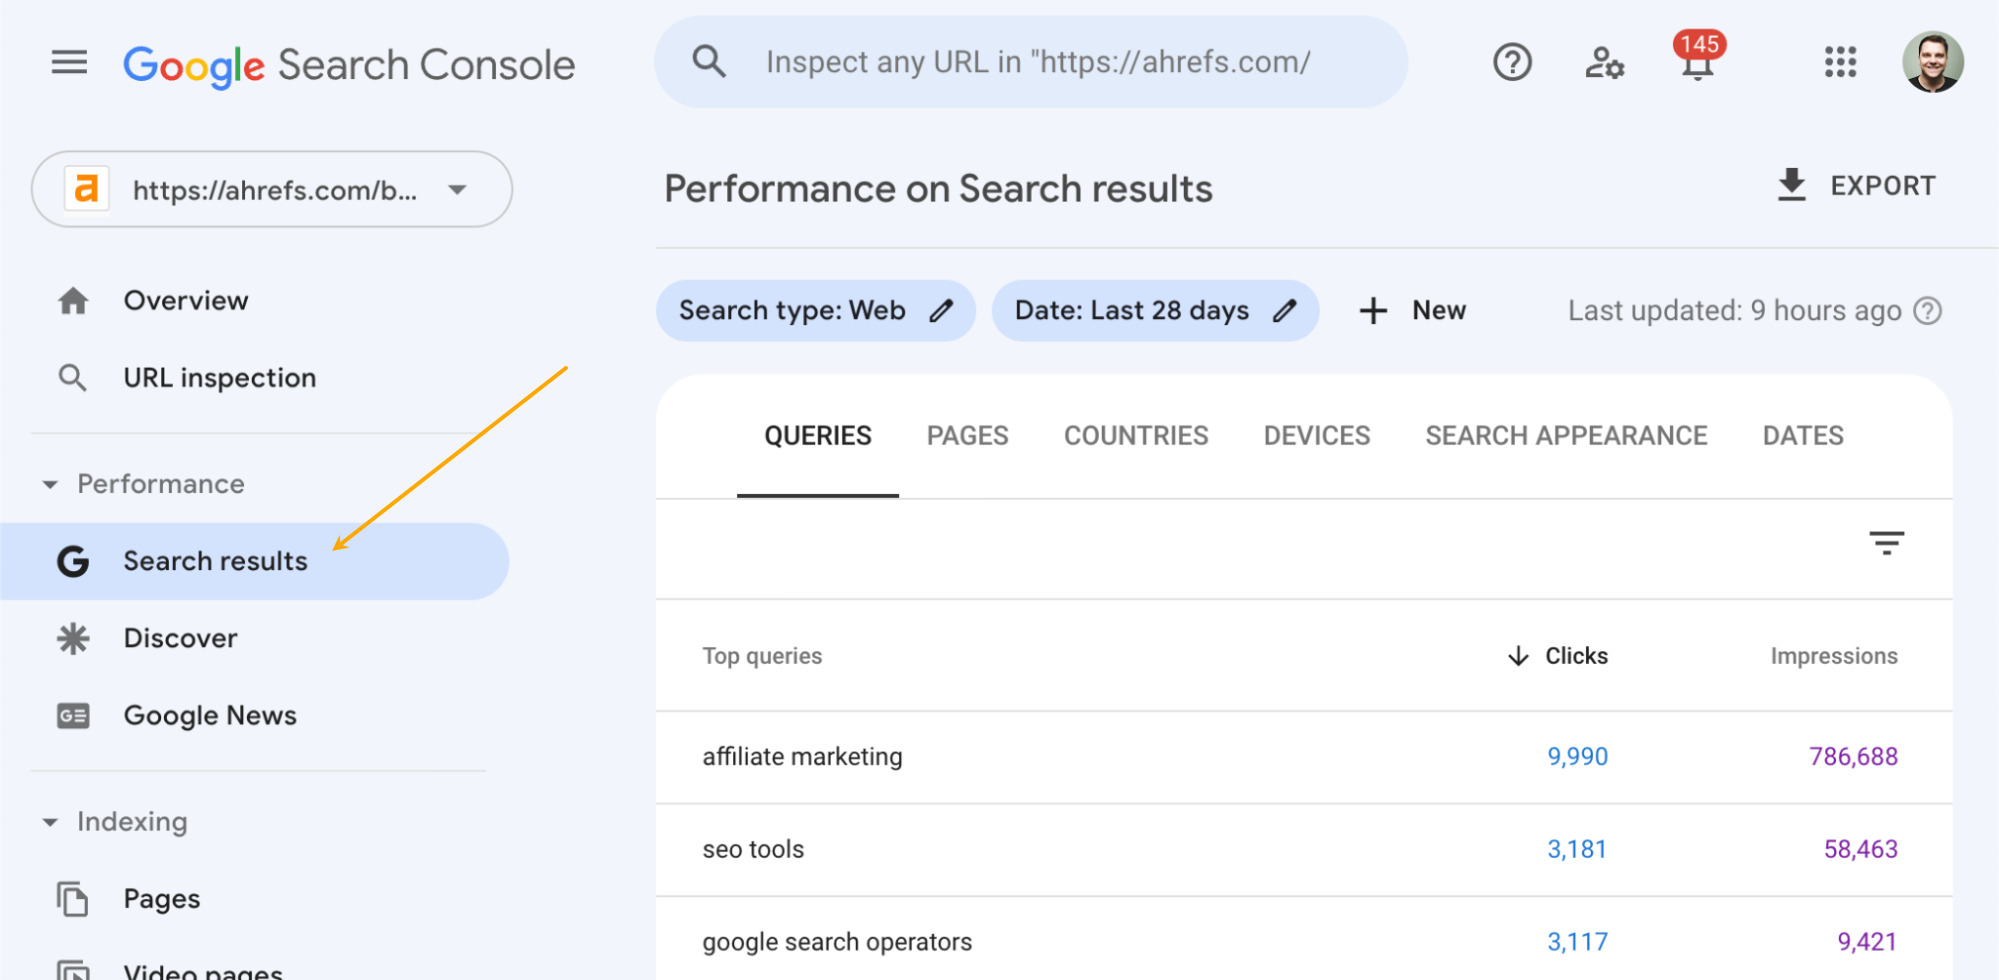Collapse the Indexing section
The height and width of the screenshot is (980, 1999).
[50, 822]
